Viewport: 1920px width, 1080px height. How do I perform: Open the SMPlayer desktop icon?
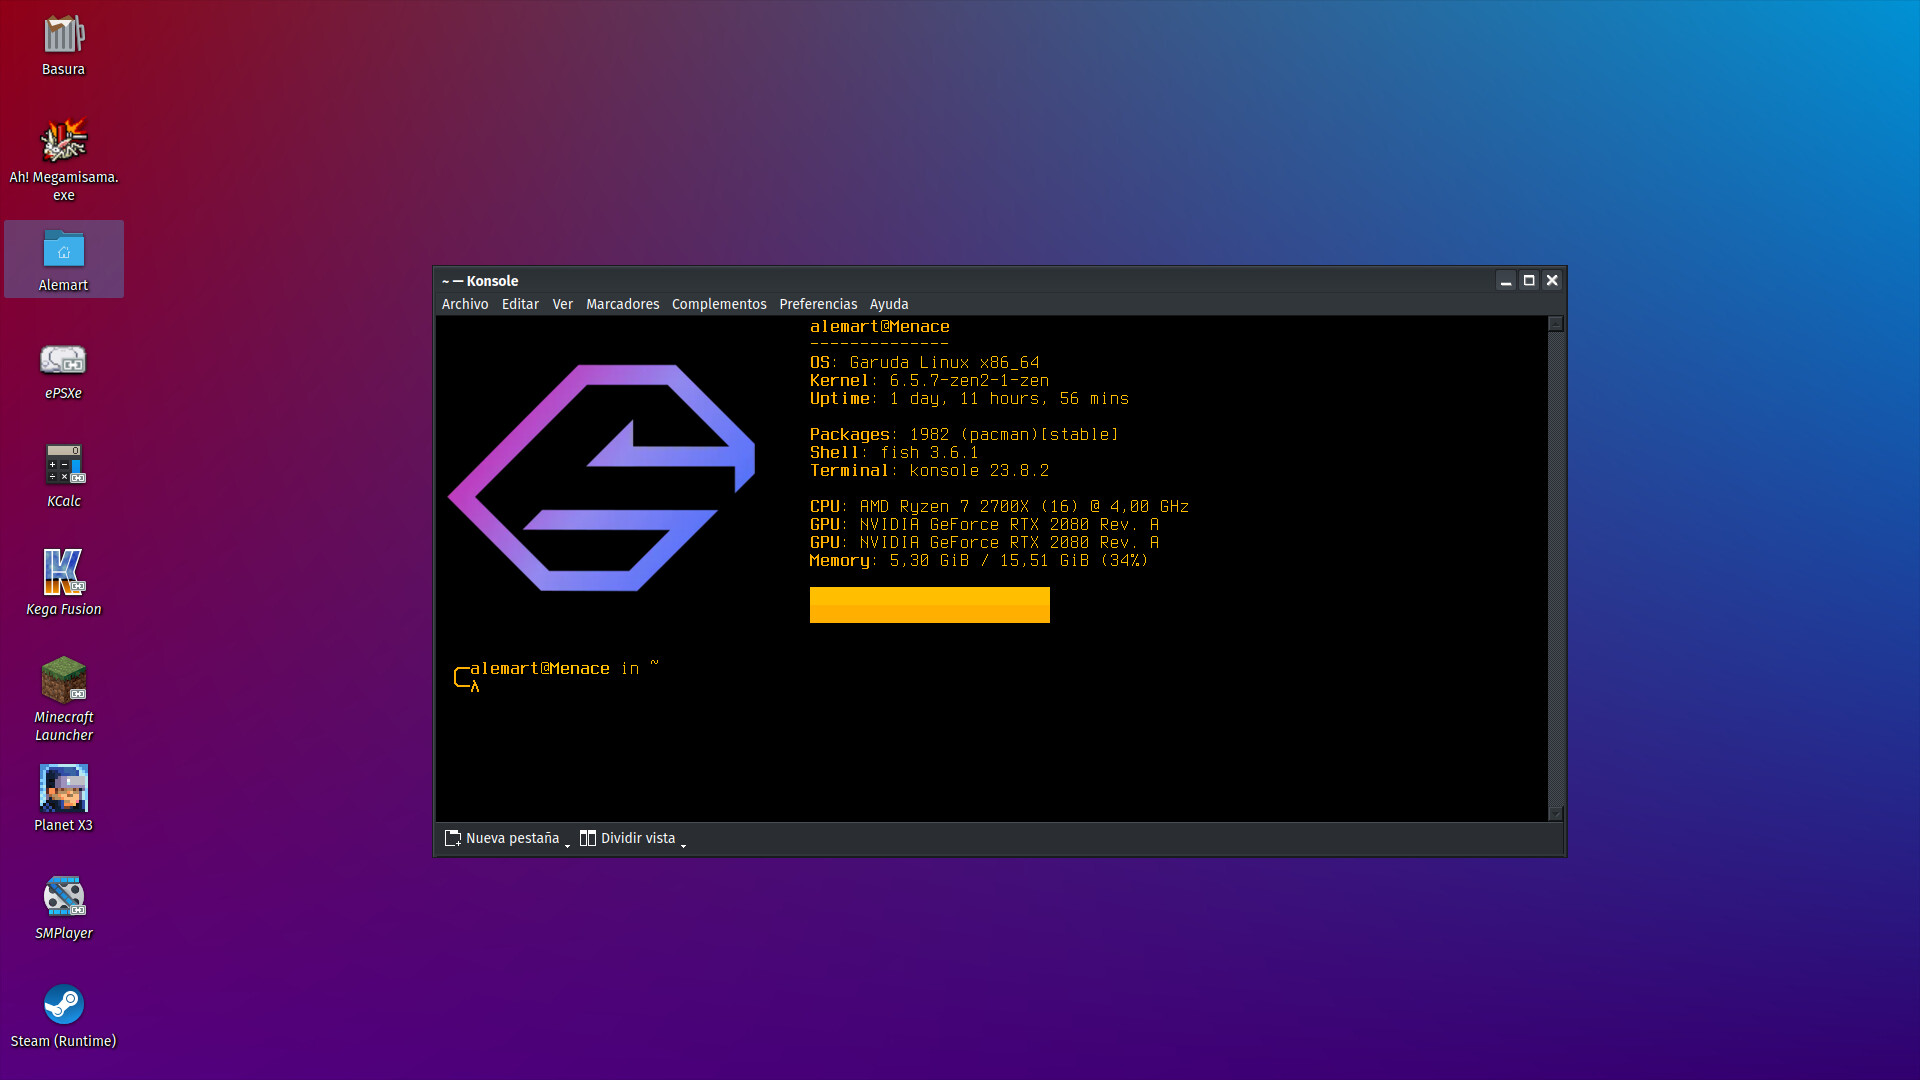coord(63,908)
